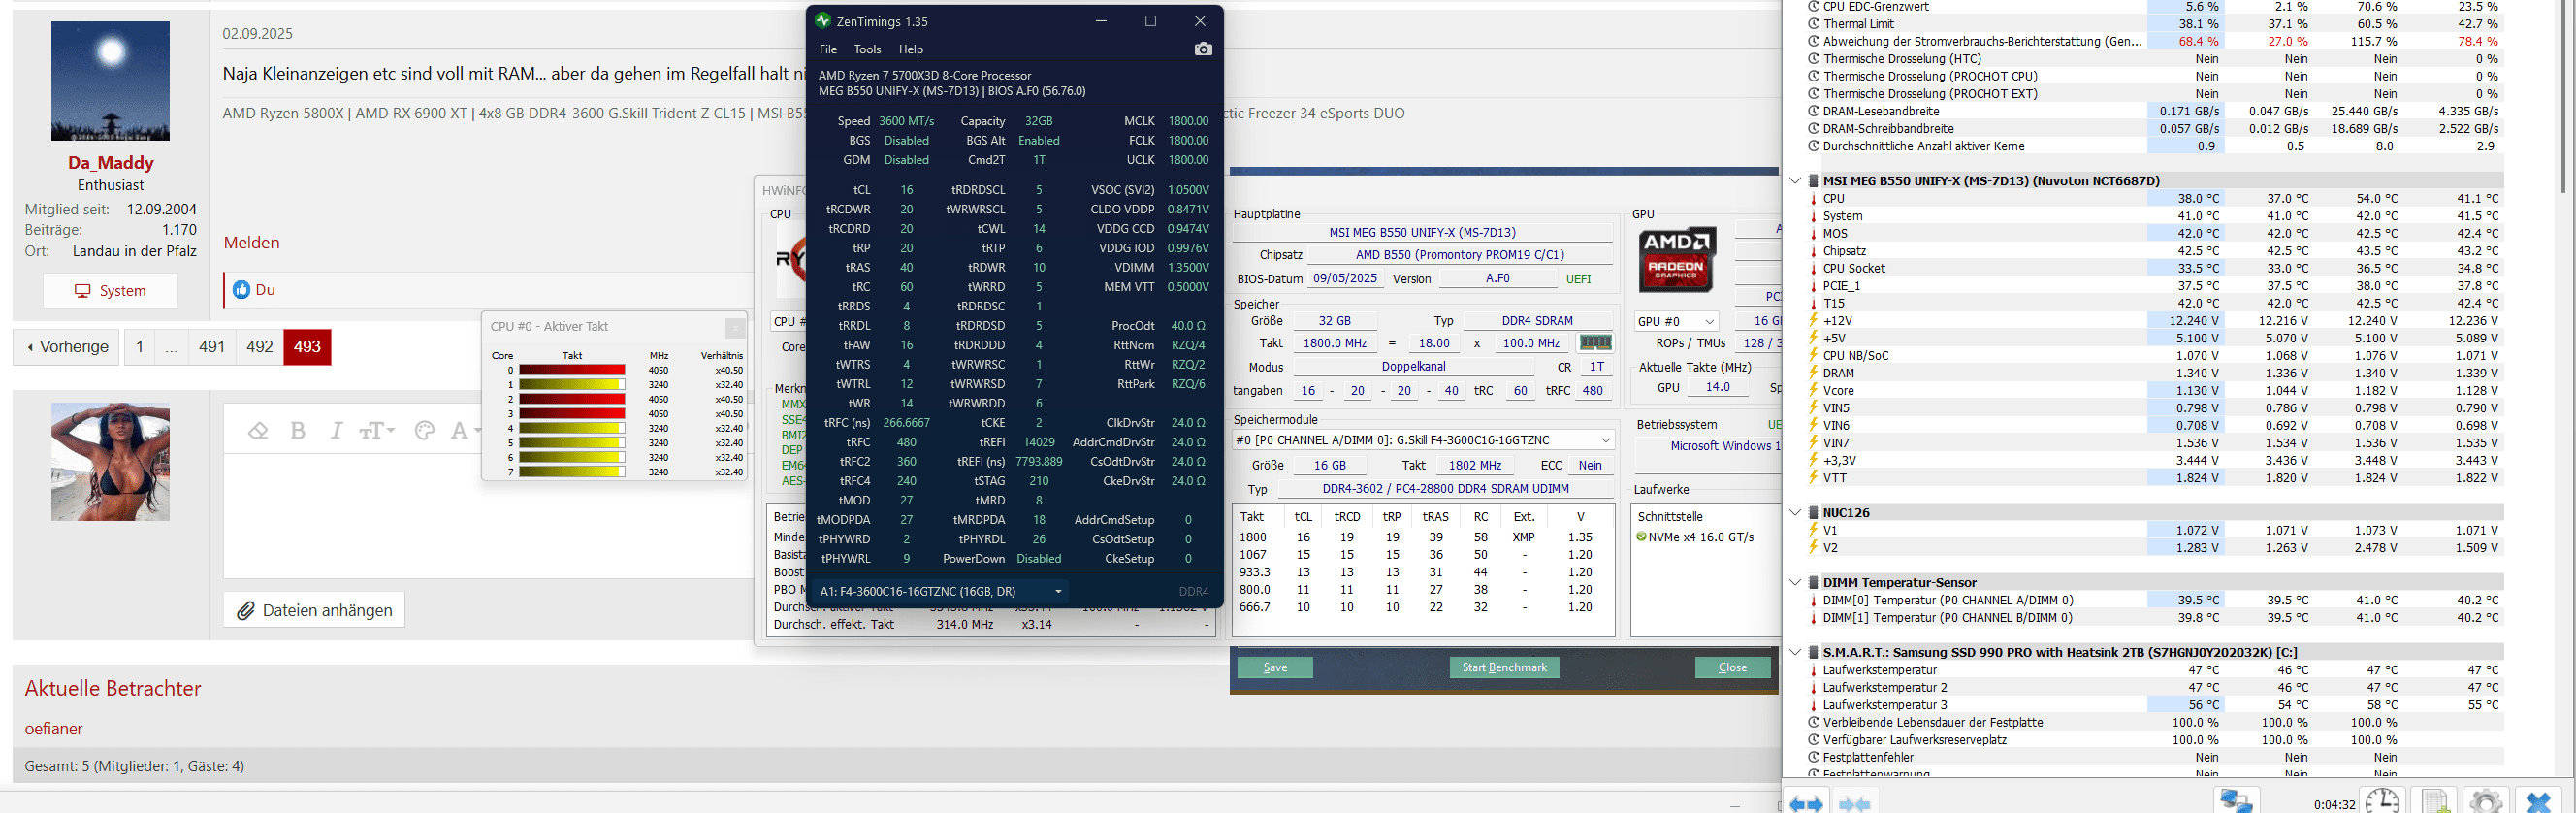Open the Tools menu in ZenTimings
2576x813 pixels.
(867, 49)
